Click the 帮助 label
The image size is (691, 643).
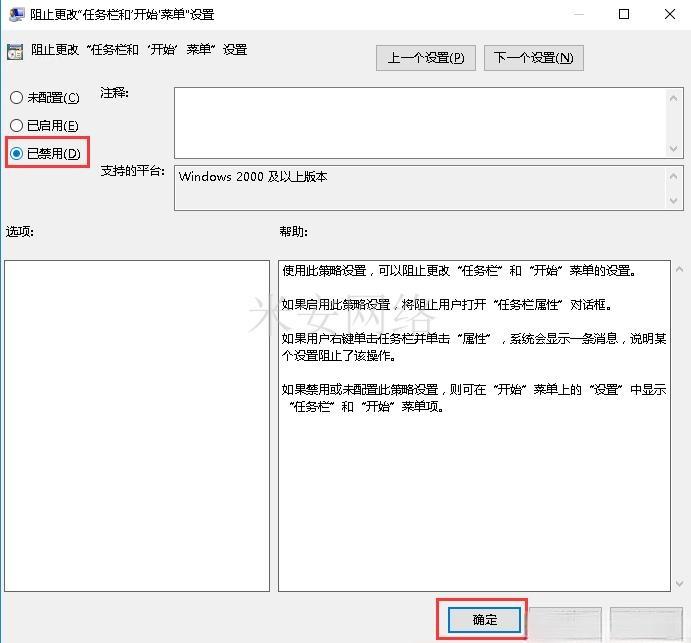pyautogui.click(x=293, y=231)
